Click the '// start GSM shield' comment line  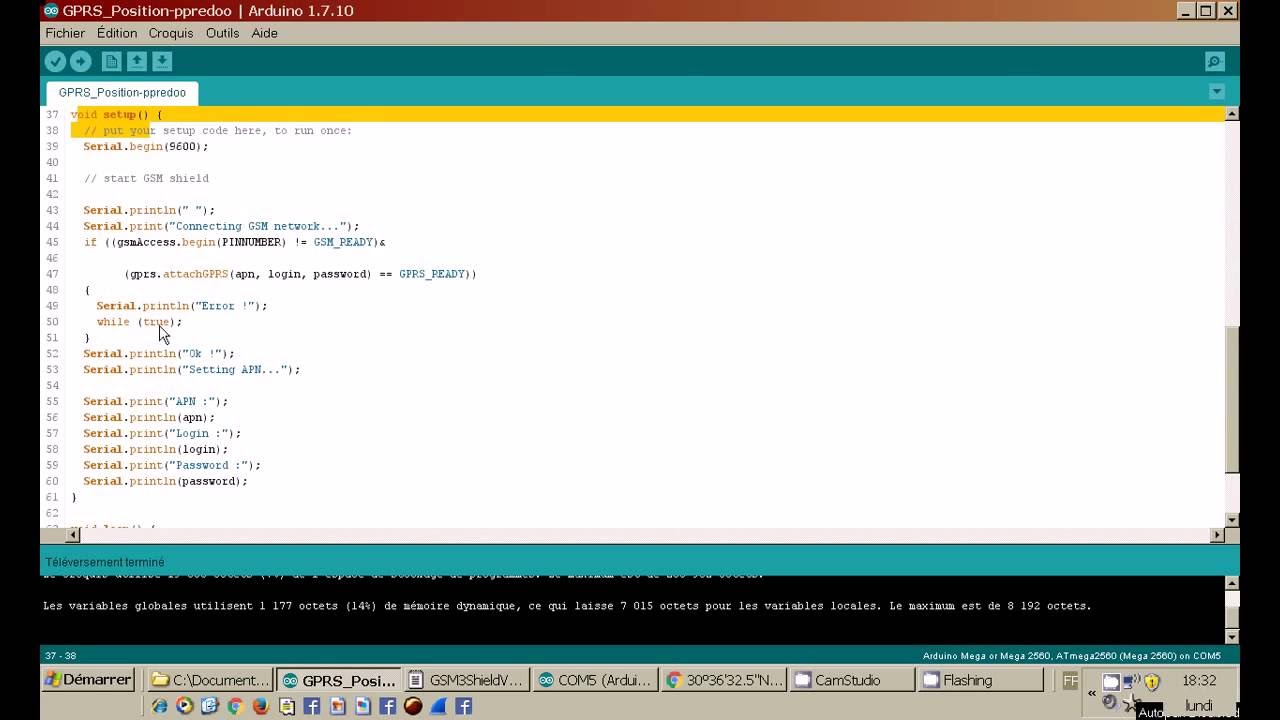point(146,178)
